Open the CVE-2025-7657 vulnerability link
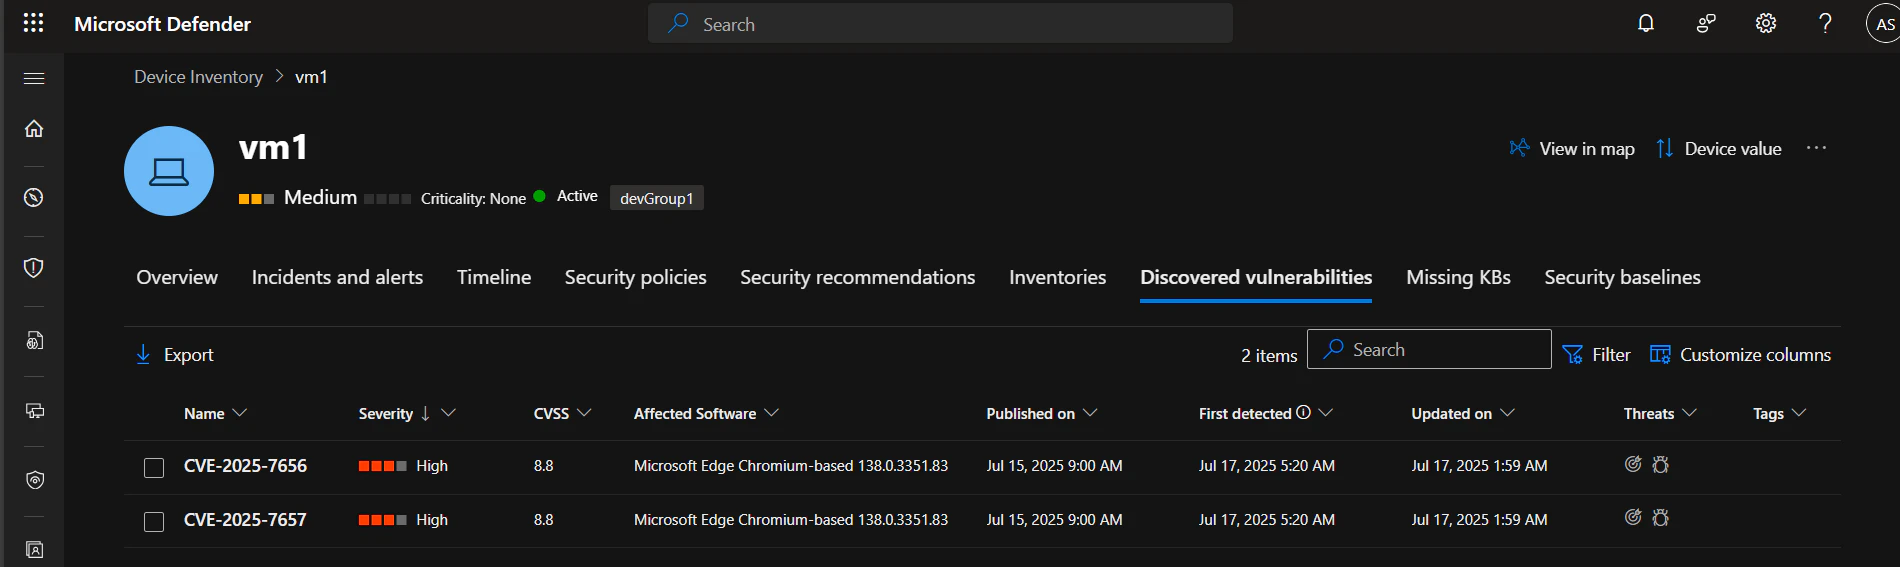1900x567 pixels. (x=245, y=520)
